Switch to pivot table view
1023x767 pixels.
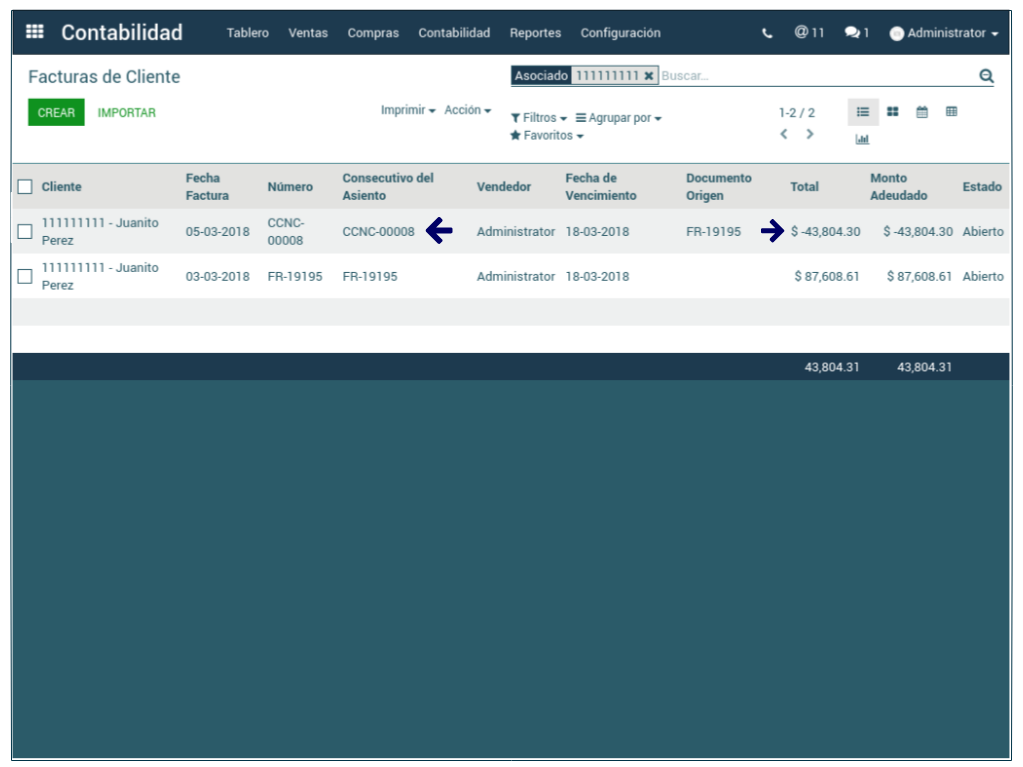(951, 112)
